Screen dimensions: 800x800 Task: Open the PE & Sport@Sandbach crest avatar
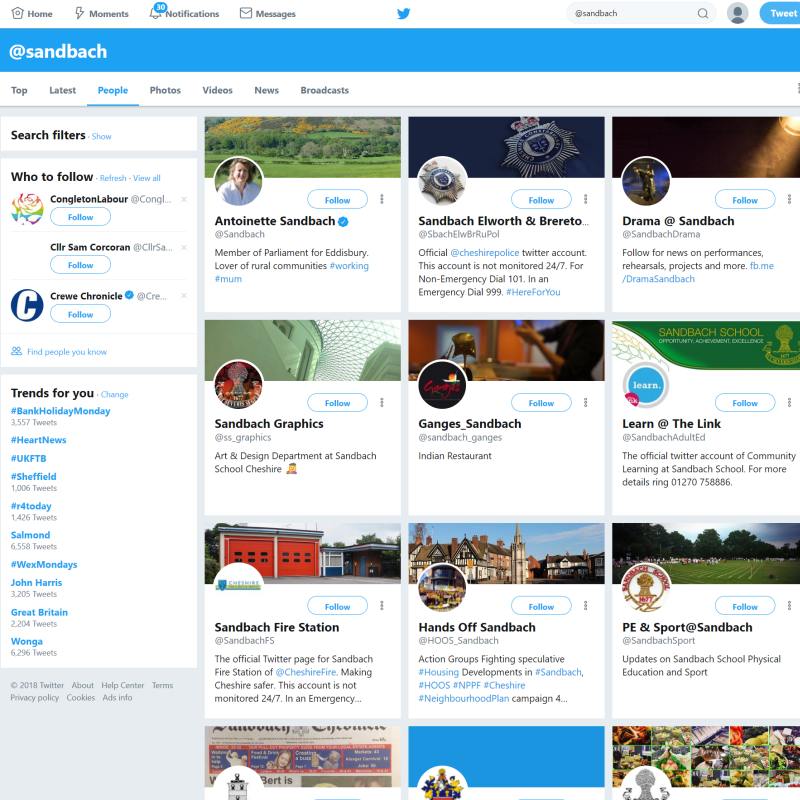645,588
